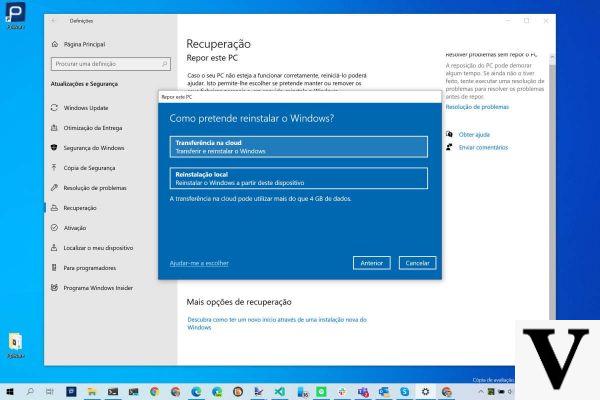Click the Anterior button
Screen dimensions: 600x400
tap(372, 263)
